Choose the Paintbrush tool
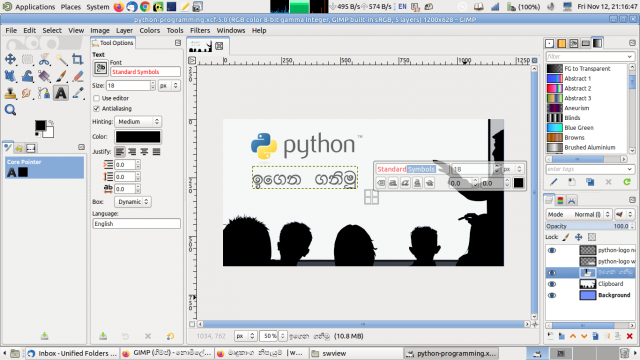Viewport: 640px width, 360px height. (x=61, y=76)
